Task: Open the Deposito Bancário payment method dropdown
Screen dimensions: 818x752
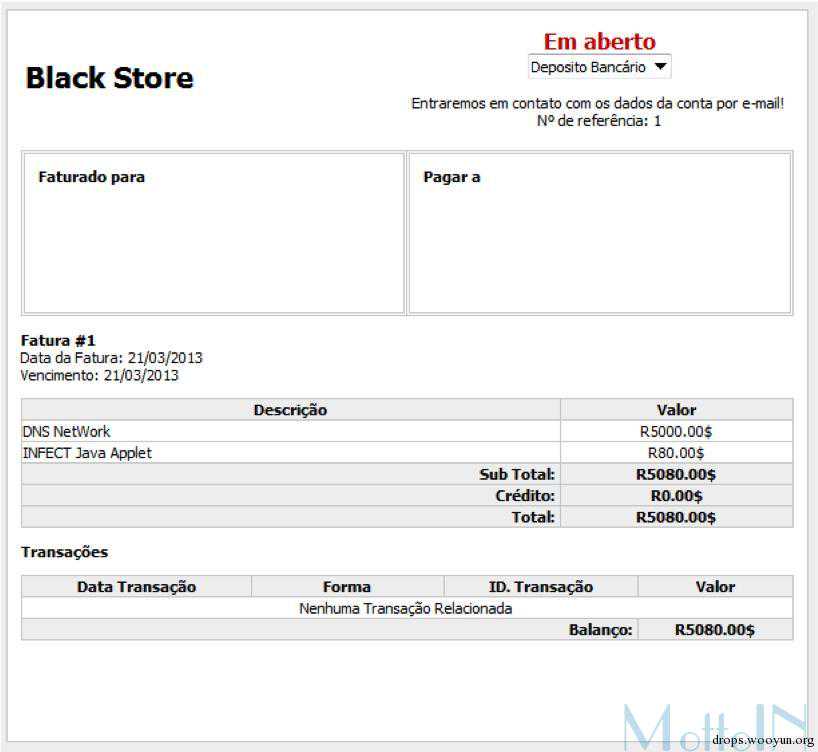Action: pos(599,67)
